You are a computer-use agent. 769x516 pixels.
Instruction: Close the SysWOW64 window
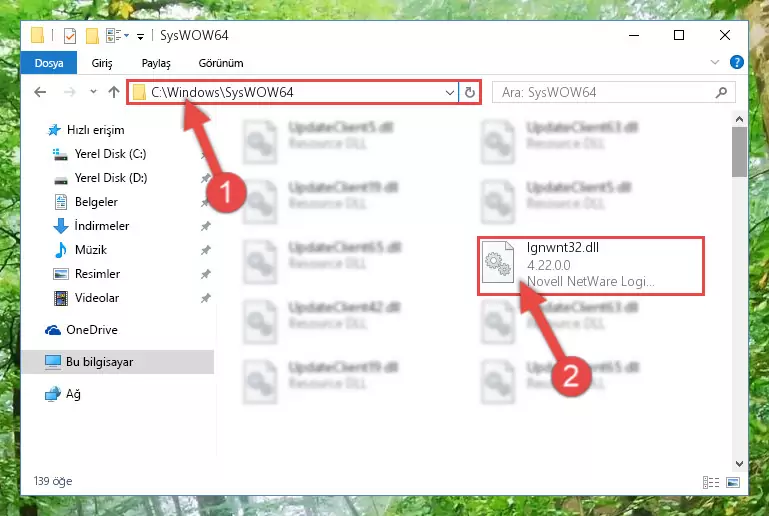point(725,35)
